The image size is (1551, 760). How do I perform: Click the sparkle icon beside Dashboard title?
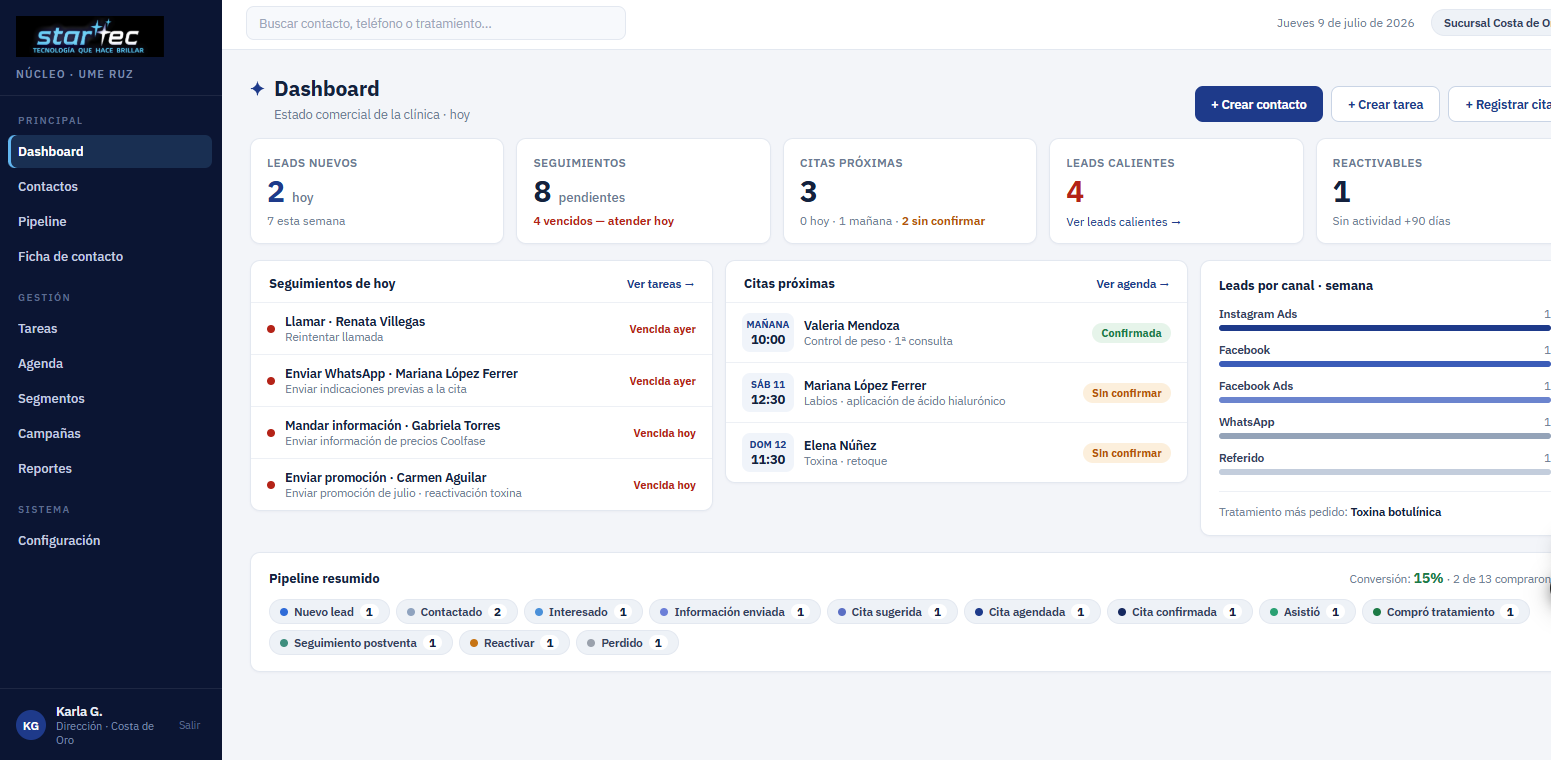(257, 89)
